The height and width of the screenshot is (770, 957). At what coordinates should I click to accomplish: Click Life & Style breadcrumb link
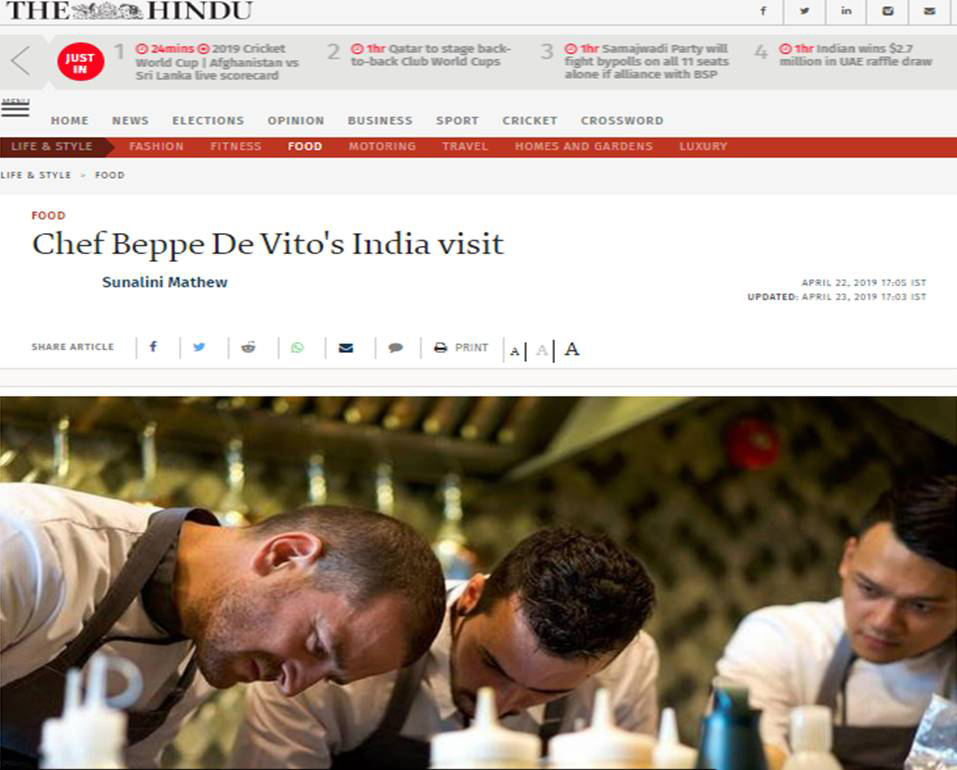pos(36,175)
